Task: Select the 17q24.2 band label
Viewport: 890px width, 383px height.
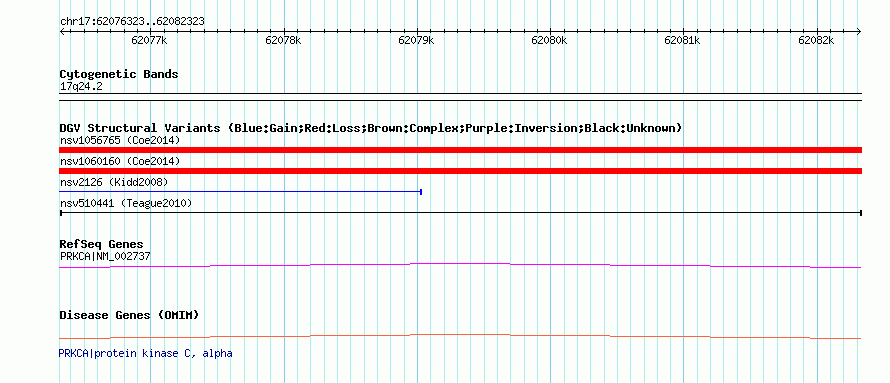Action: pyautogui.click(x=81, y=87)
